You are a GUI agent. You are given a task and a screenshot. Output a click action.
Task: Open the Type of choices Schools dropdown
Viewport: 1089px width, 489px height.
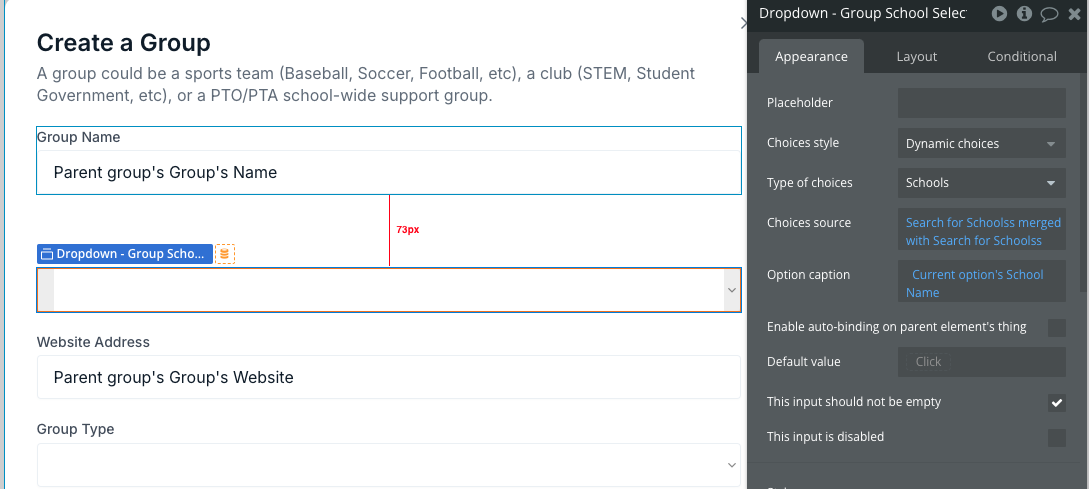point(981,183)
